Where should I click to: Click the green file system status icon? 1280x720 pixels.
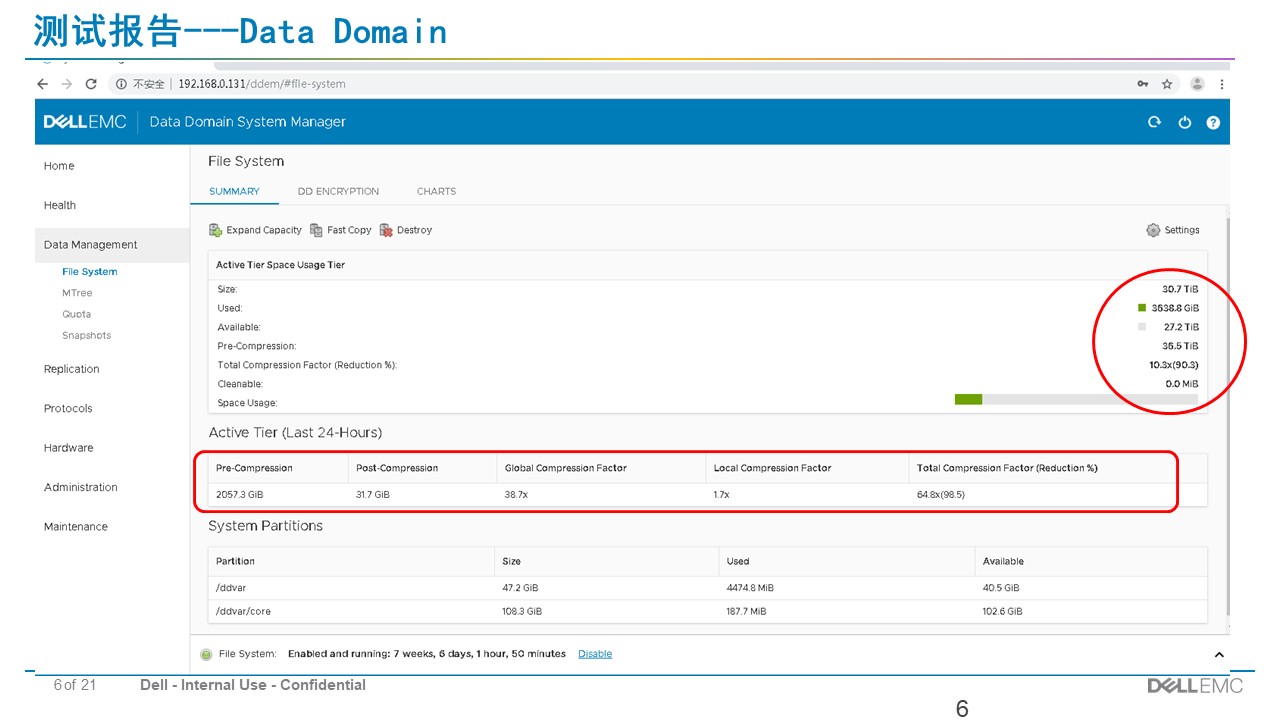[206, 654]
